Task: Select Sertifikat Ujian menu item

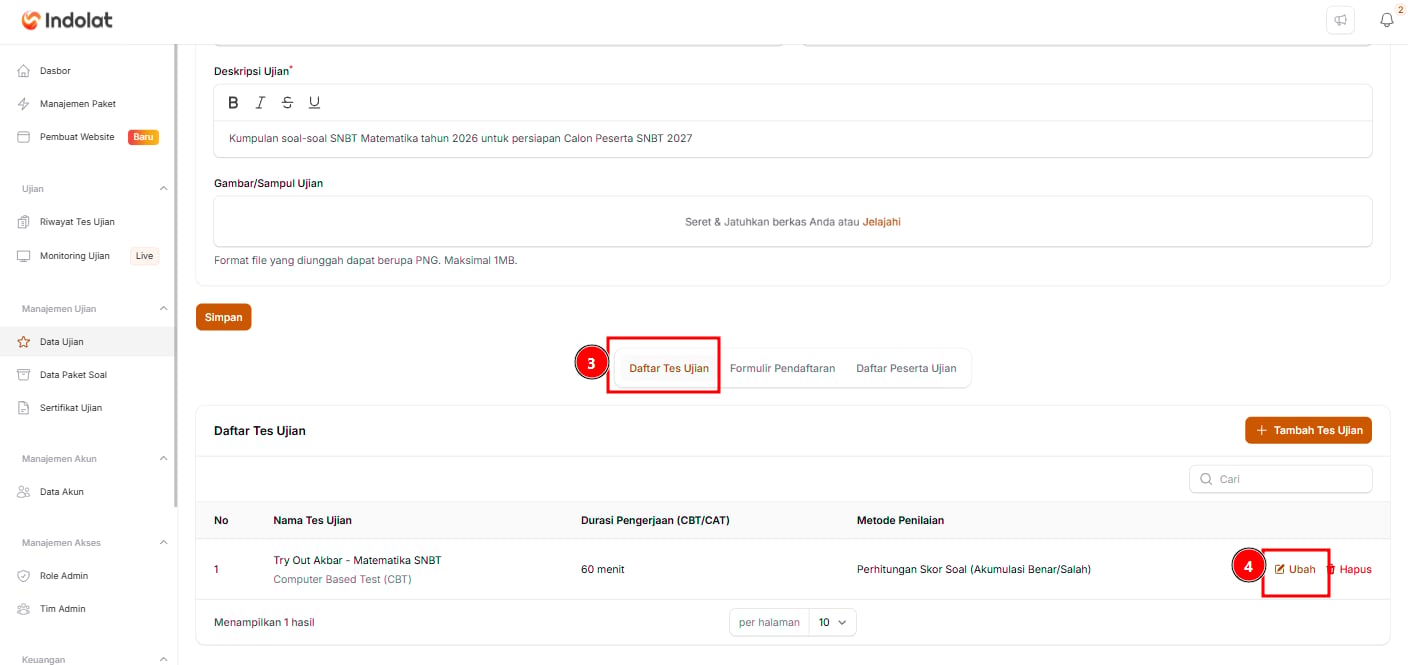Action: coord(88,408)
